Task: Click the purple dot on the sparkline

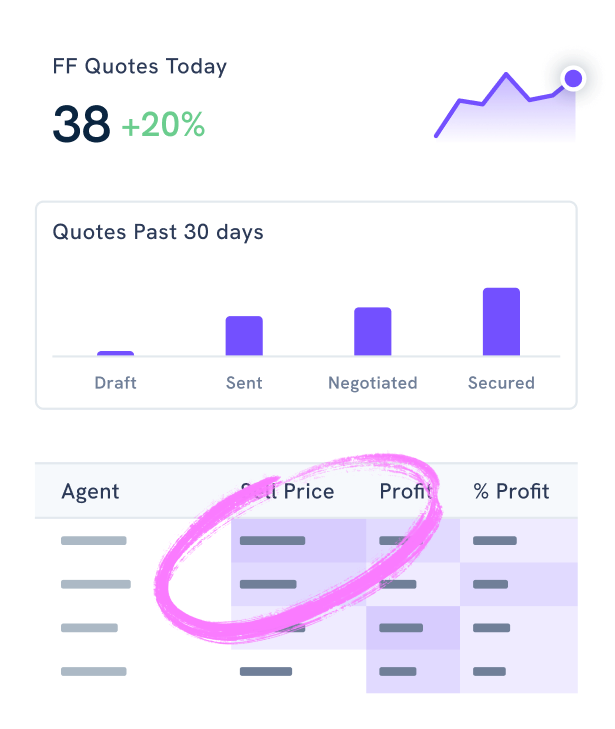Action: coord(573,78)
